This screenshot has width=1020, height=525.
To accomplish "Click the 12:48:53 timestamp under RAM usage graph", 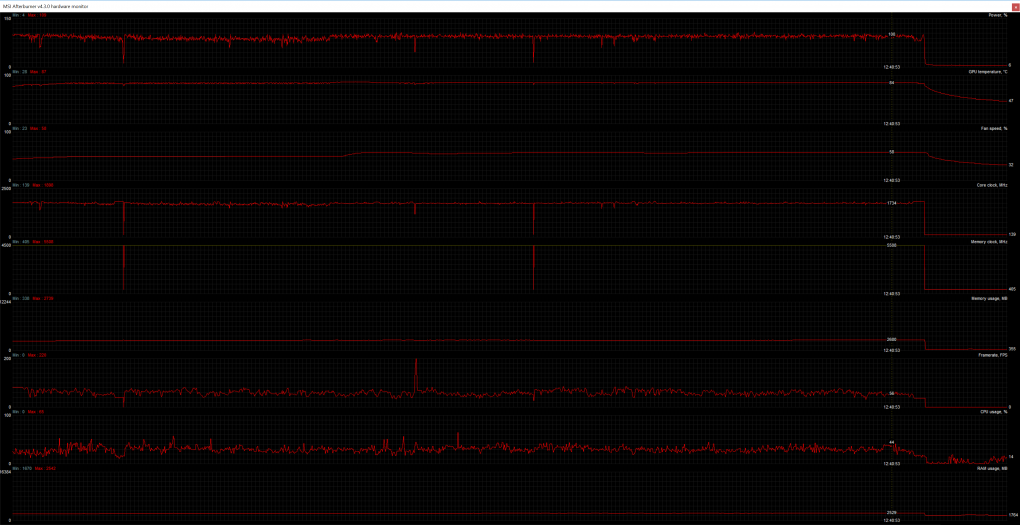I will pyautogui.click(x=891, y=520).
